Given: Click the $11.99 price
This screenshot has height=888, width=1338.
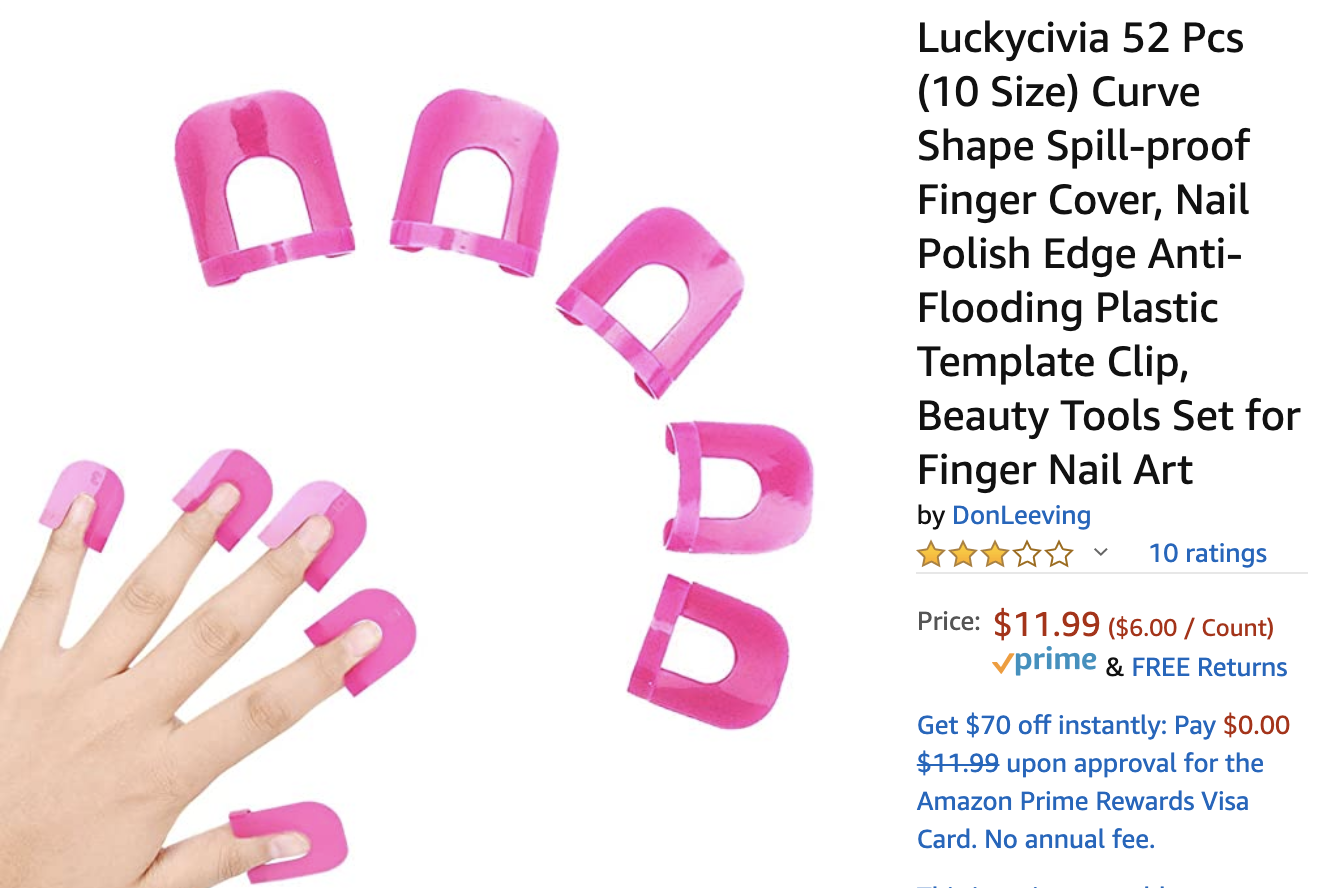Looking at the screenshot, I should tap(1046, 625).
